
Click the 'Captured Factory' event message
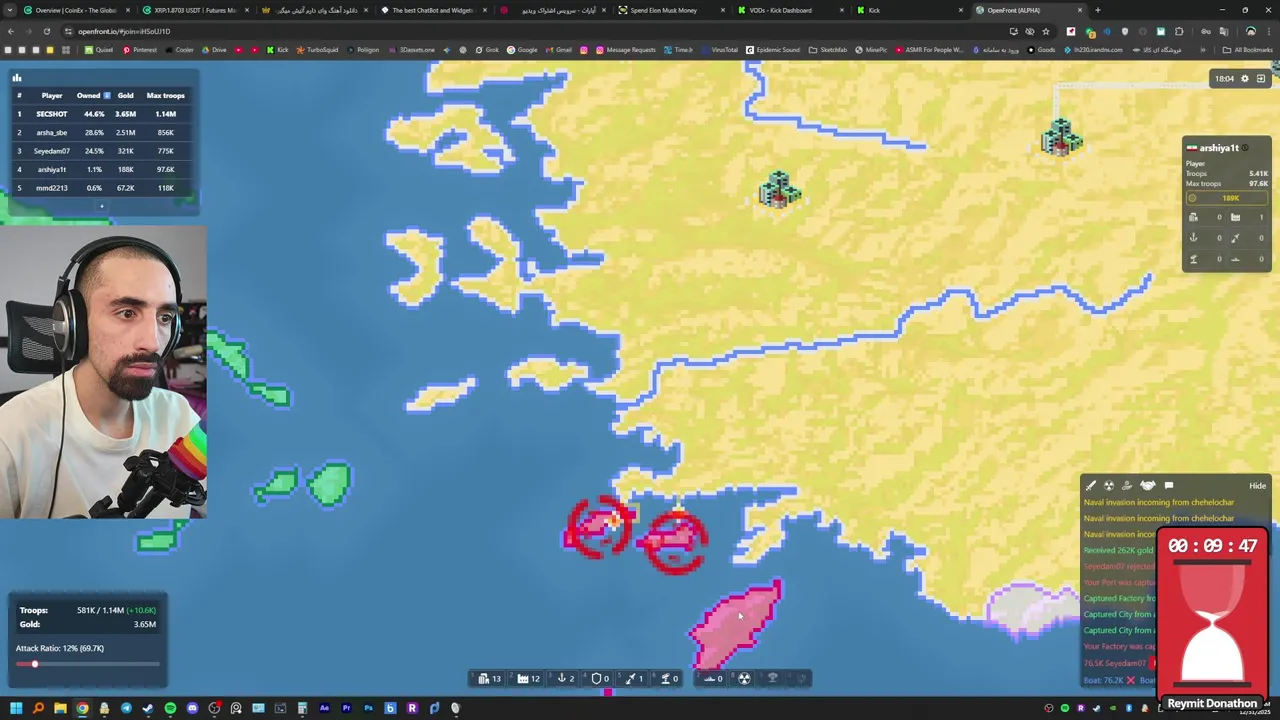coord(1119,598)
